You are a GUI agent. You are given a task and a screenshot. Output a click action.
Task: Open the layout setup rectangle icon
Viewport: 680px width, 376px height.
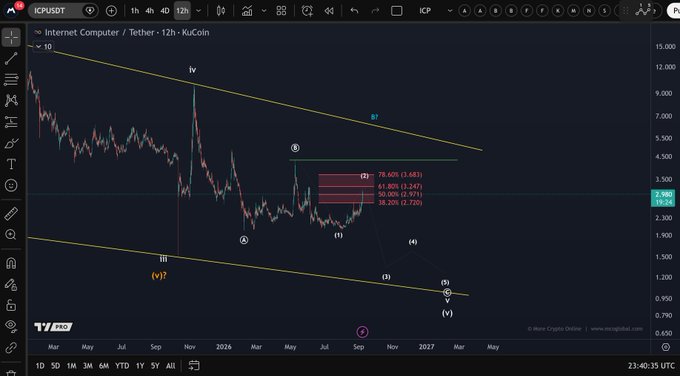click(396, 11)
